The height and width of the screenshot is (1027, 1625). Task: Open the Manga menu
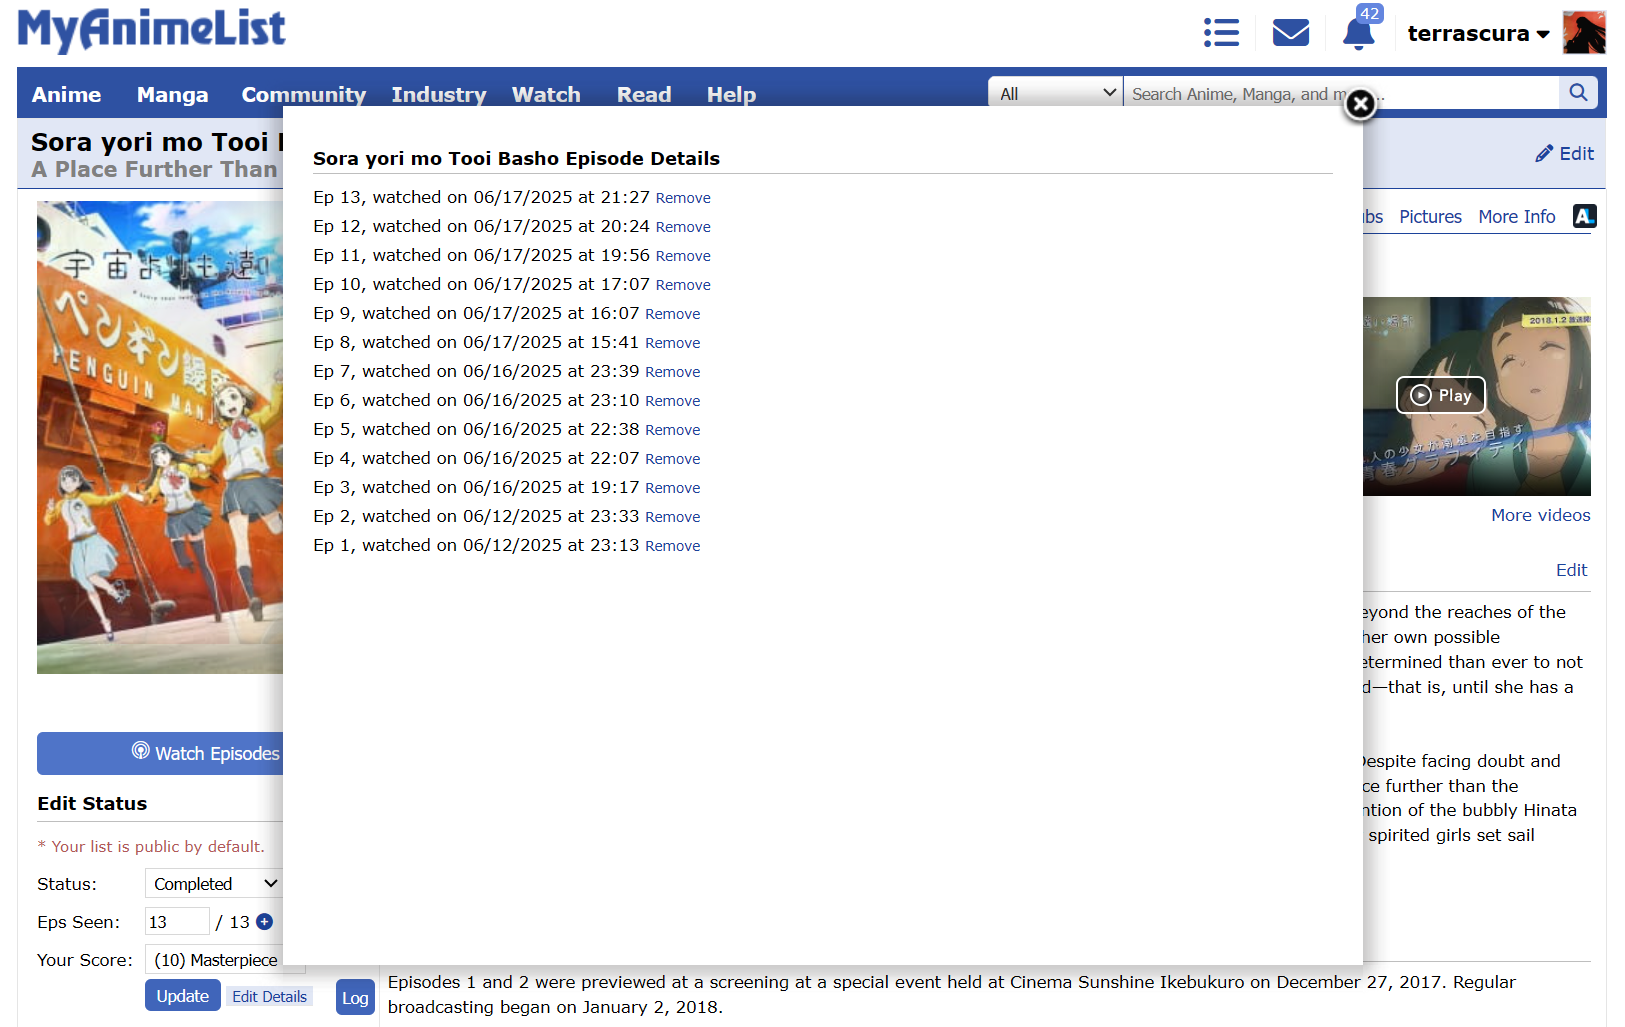[173, 94]
